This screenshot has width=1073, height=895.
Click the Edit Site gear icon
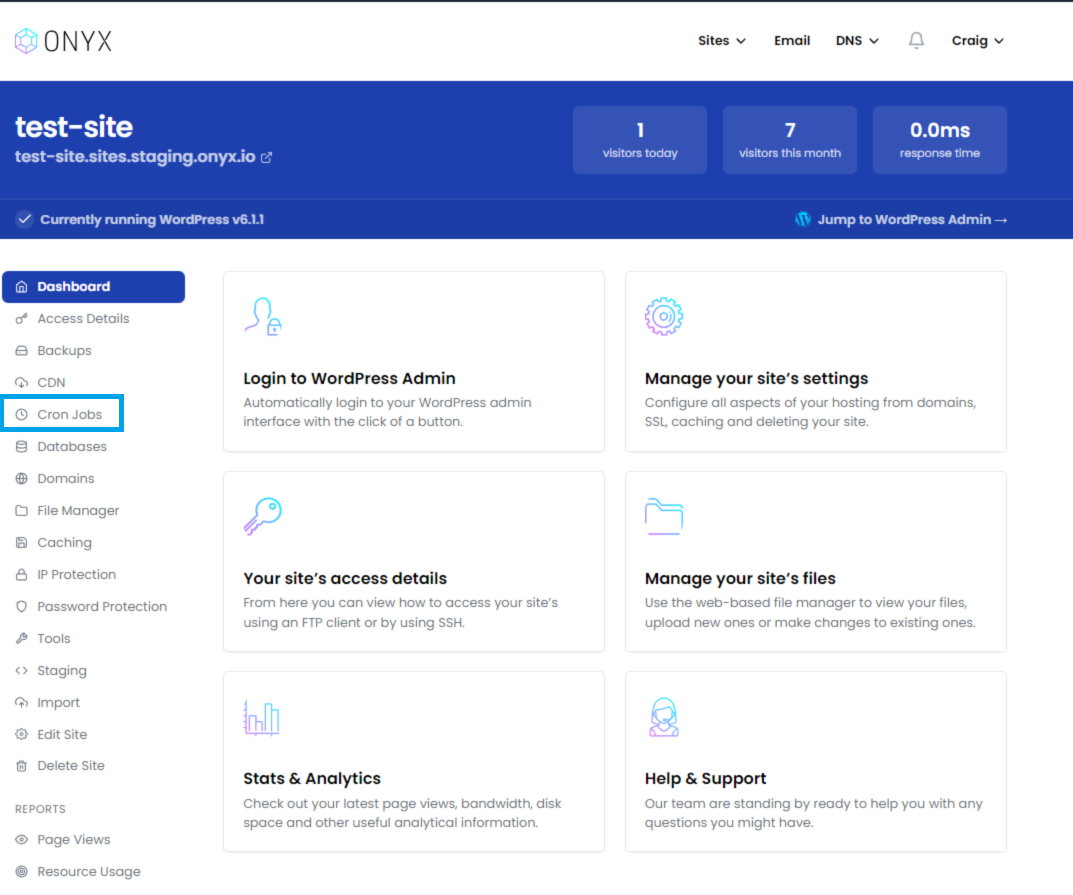(22, 734)
